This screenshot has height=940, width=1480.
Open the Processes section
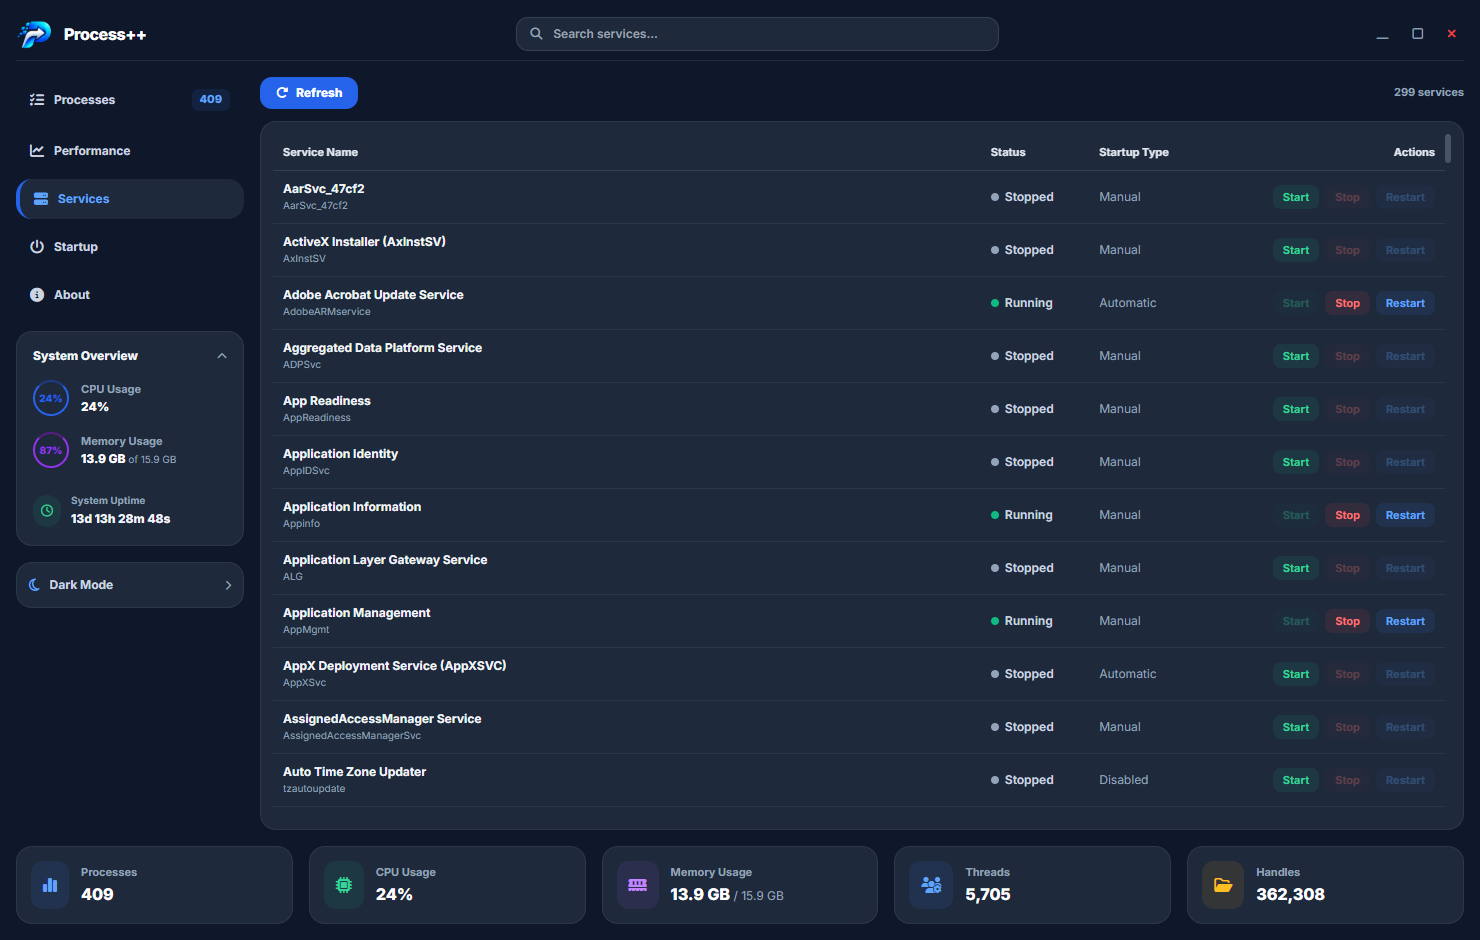(130, 100)
